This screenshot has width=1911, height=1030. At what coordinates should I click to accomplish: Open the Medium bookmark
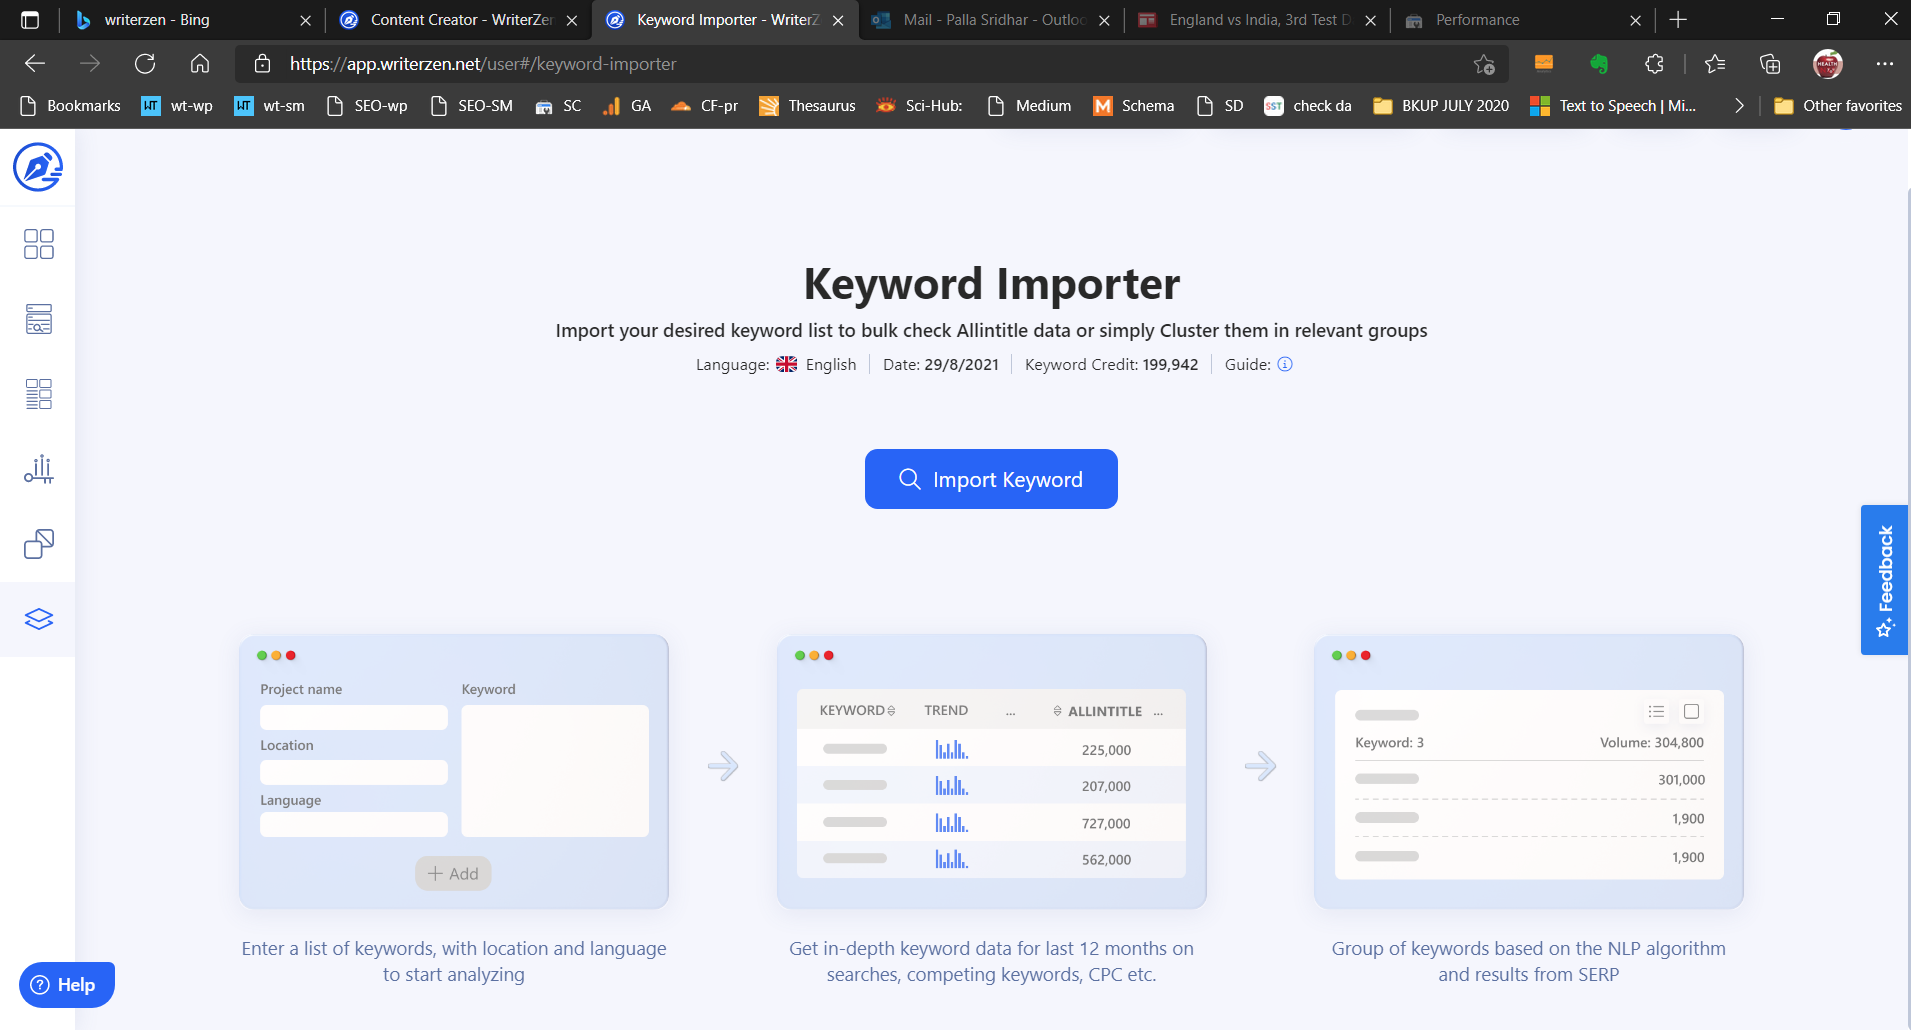(x=1029, y=106)
